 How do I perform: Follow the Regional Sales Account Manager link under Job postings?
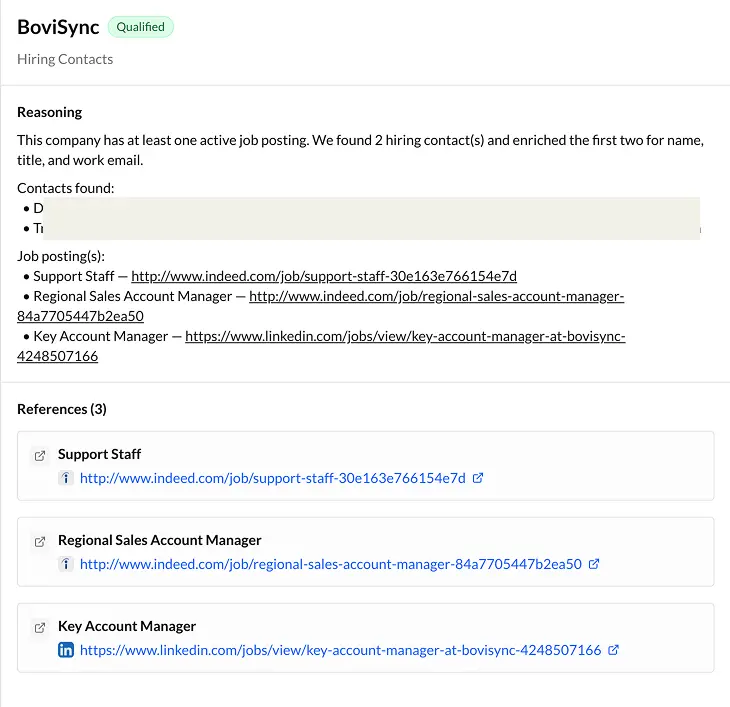[436, 296]
